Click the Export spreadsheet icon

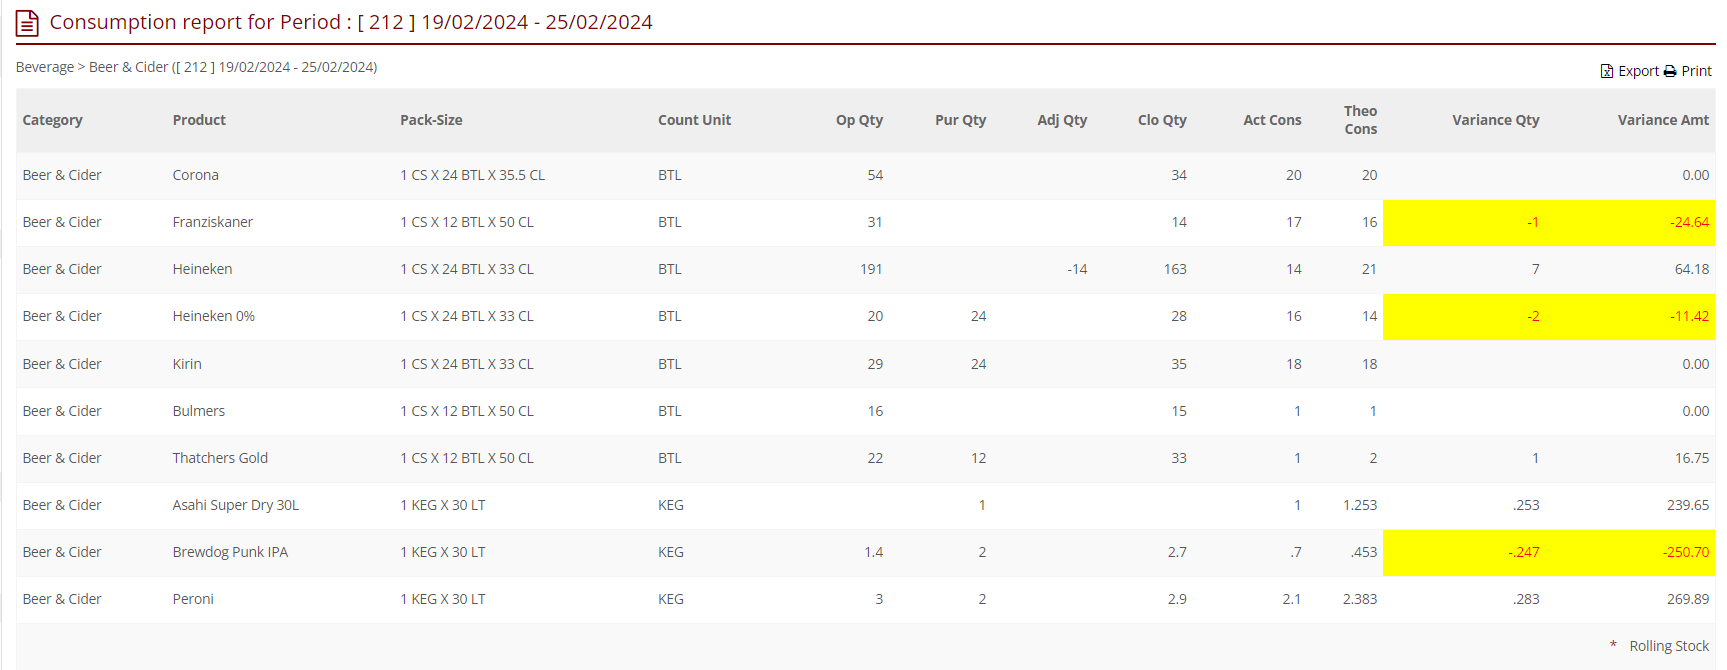click(1606, 71)
